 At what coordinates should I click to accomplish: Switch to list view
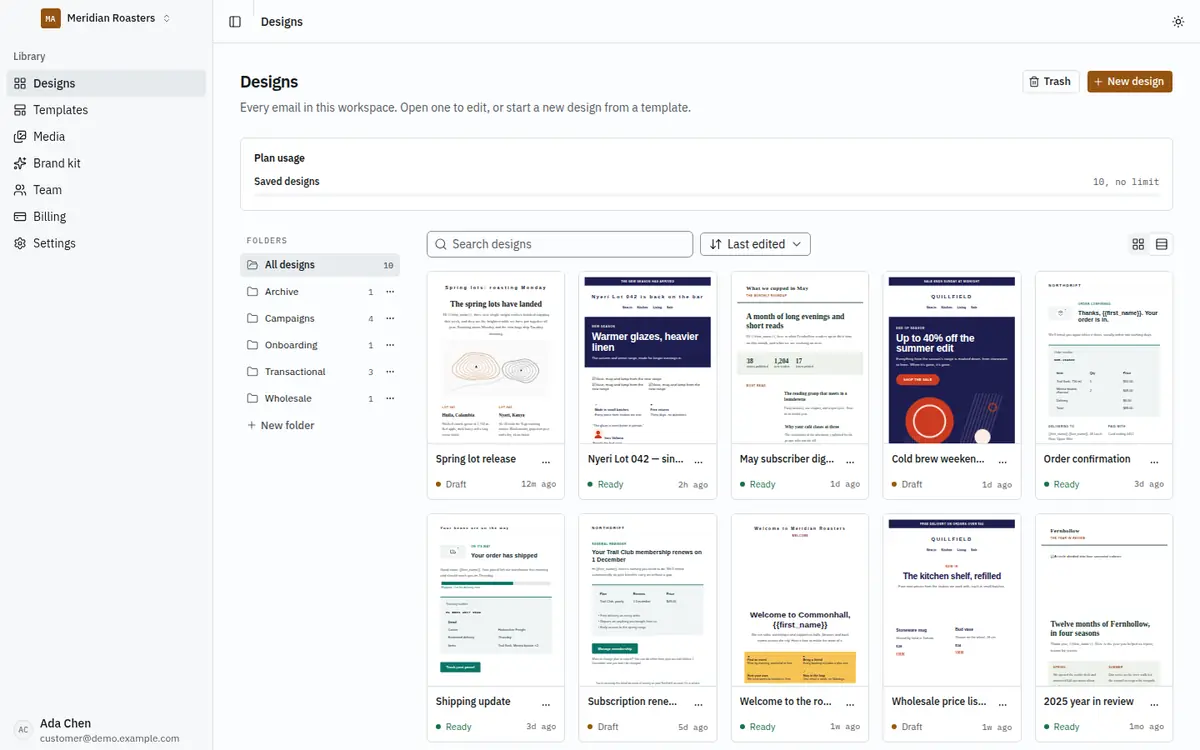tap(1161, 244)
